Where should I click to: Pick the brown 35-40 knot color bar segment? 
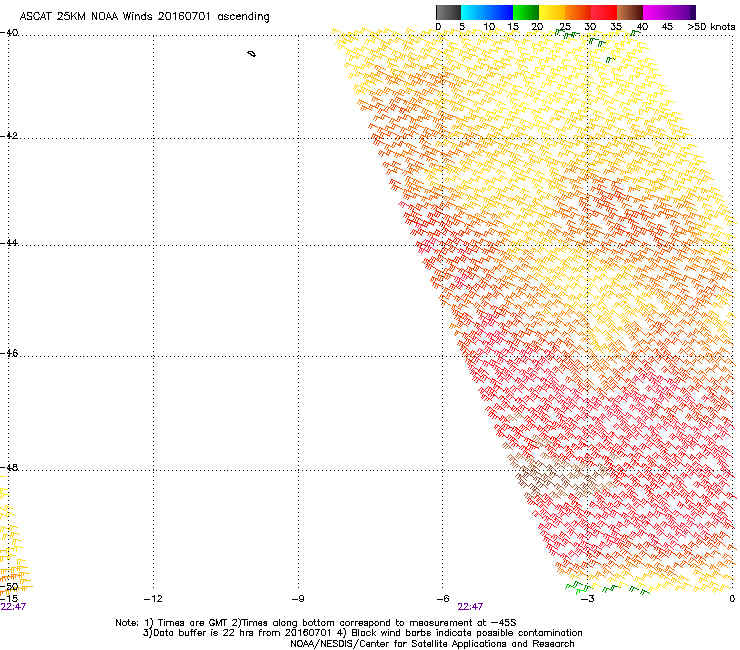[630, 12]
